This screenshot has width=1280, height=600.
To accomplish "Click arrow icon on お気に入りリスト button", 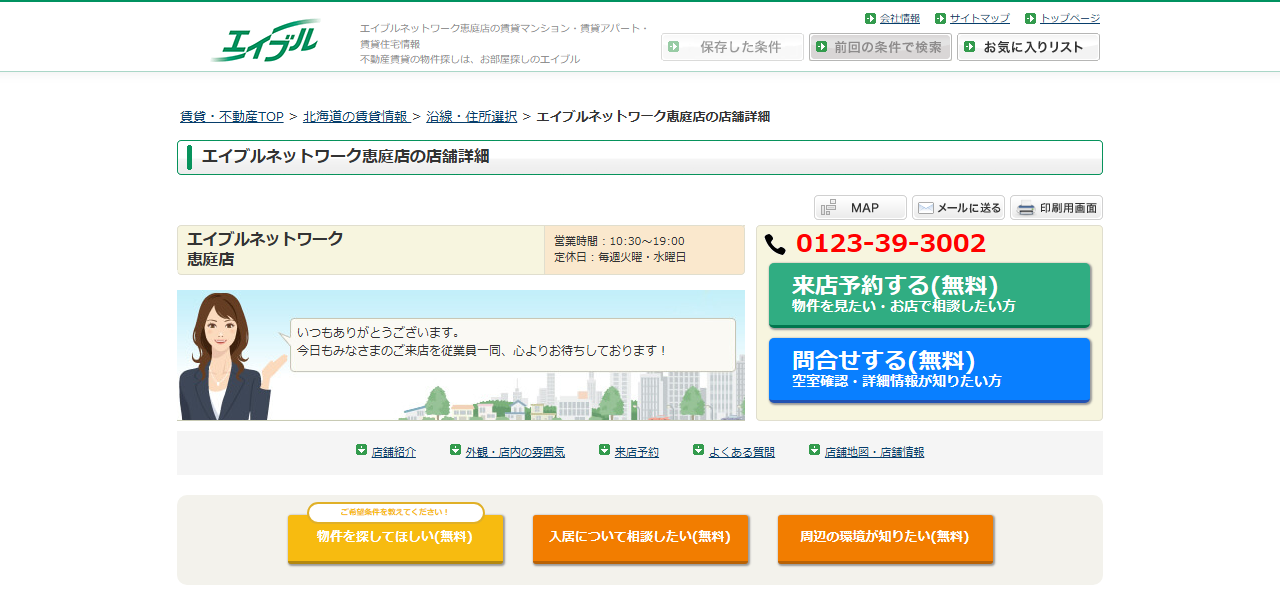I will (x=970, y=46).
